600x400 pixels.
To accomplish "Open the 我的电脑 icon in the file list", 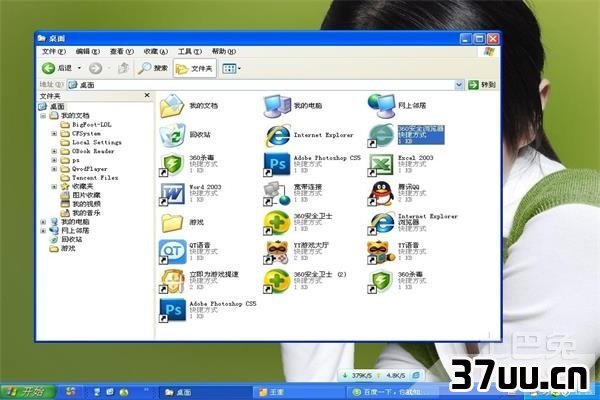I will pyautogui.click(x=277, y=106).
